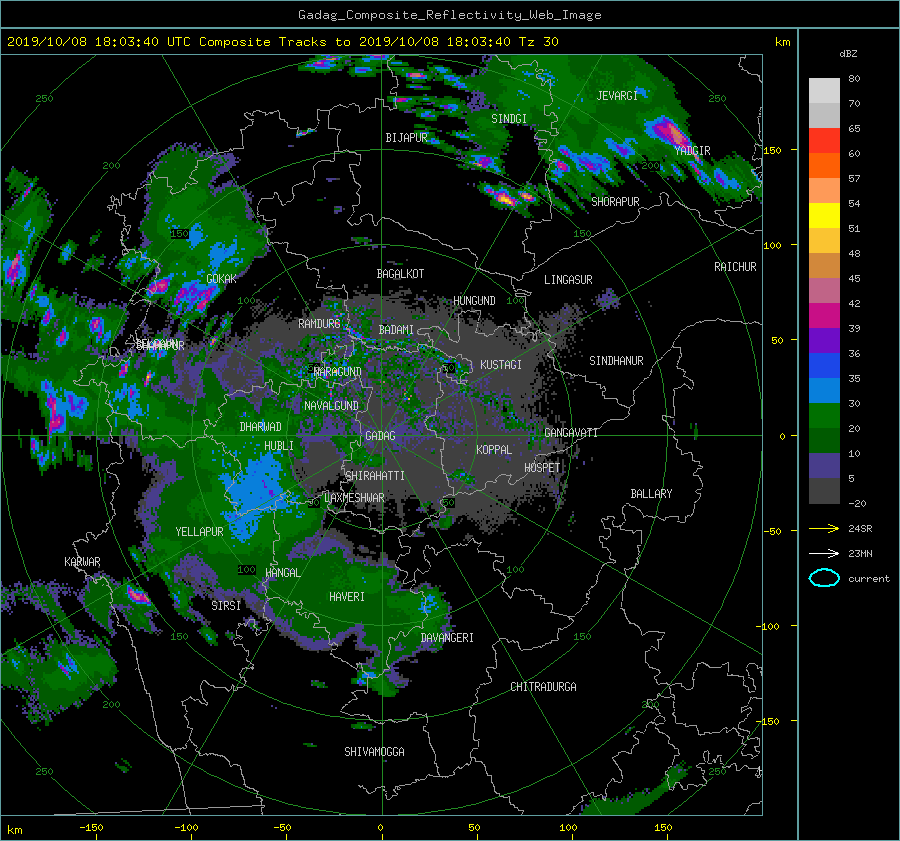Select the BALLARY map label
Image resolution: width=900 pixels, height=841 pixels.
[651, 494]
